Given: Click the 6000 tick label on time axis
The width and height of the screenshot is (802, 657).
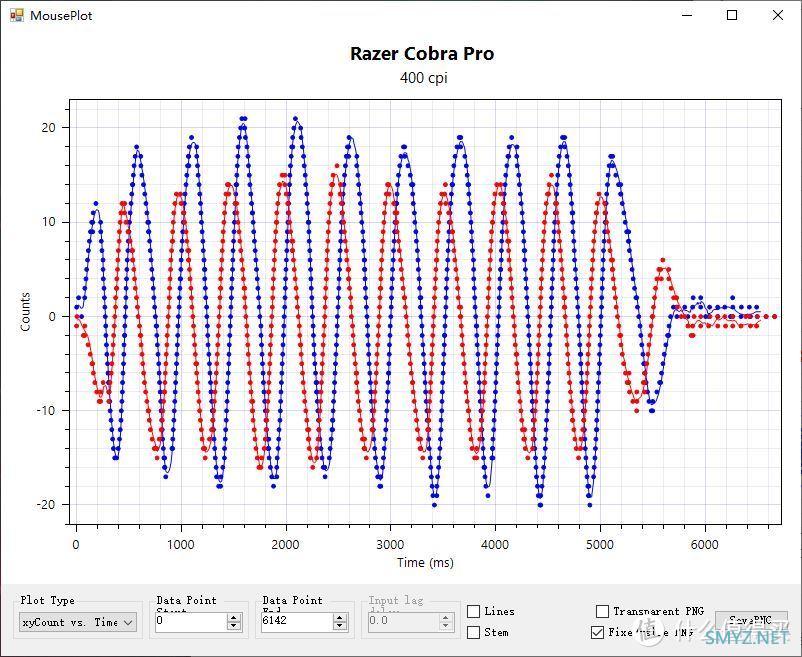Looking at the screenshot, I should coord(704,545).
